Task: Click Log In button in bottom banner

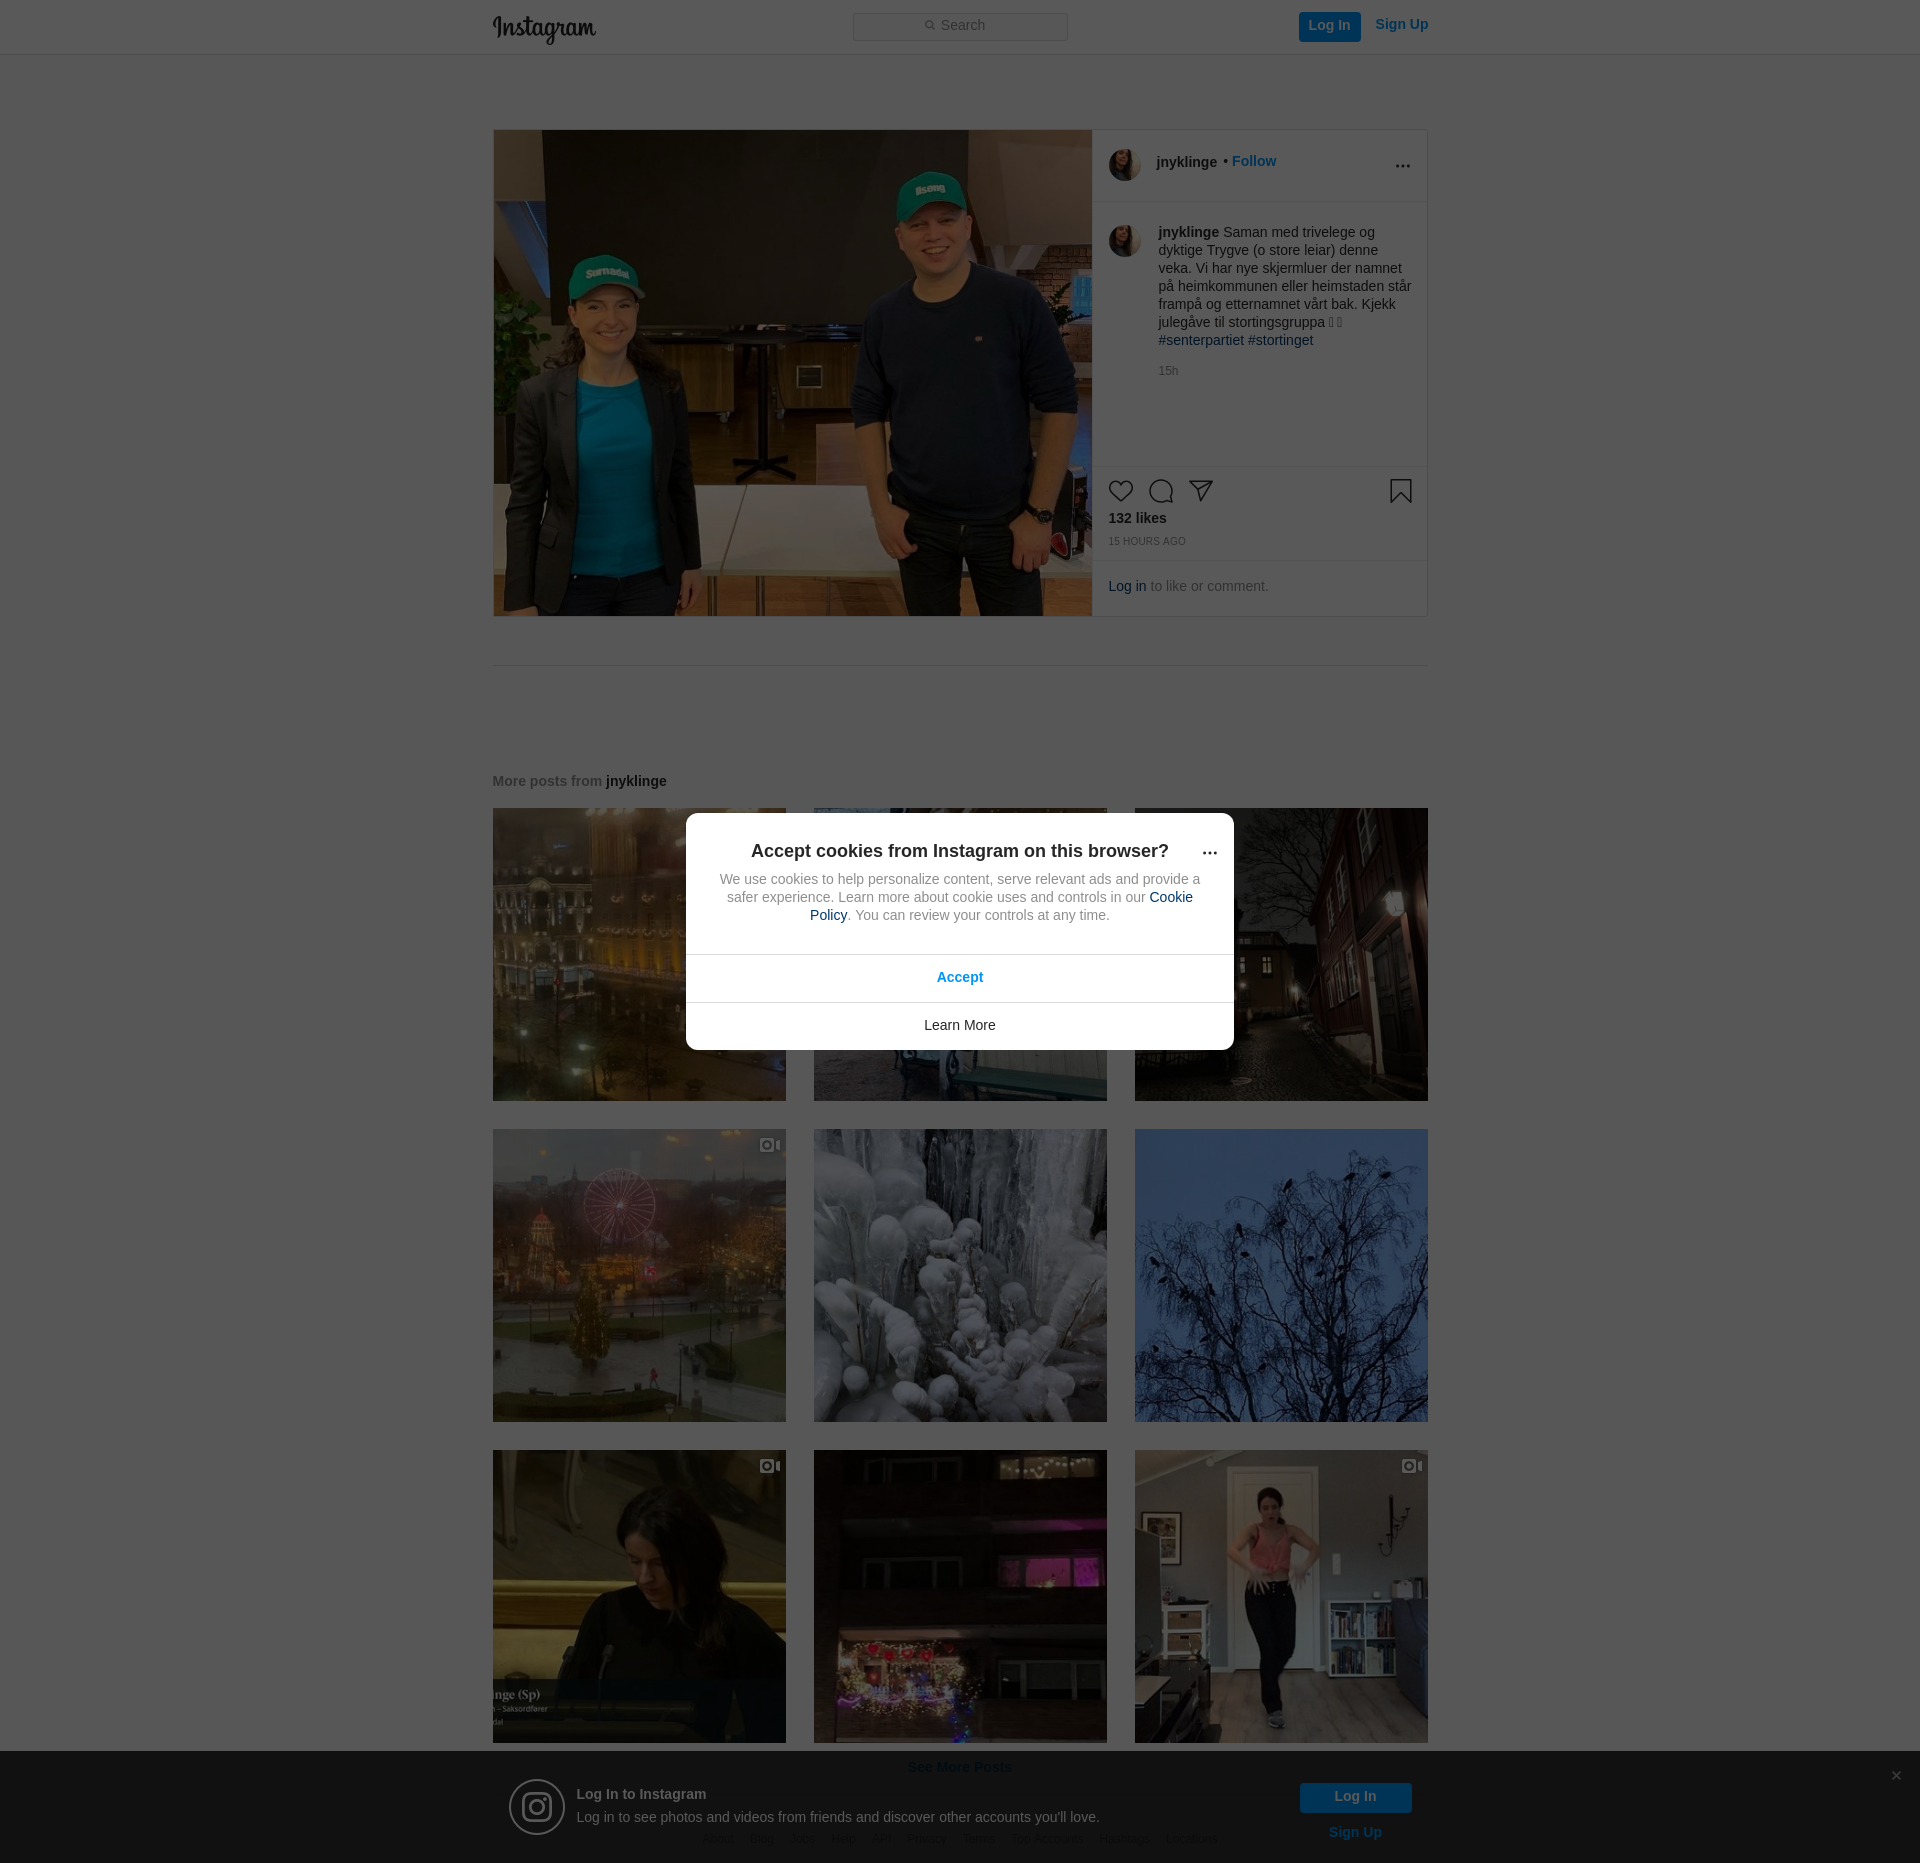Action: coord(1355,1797)
